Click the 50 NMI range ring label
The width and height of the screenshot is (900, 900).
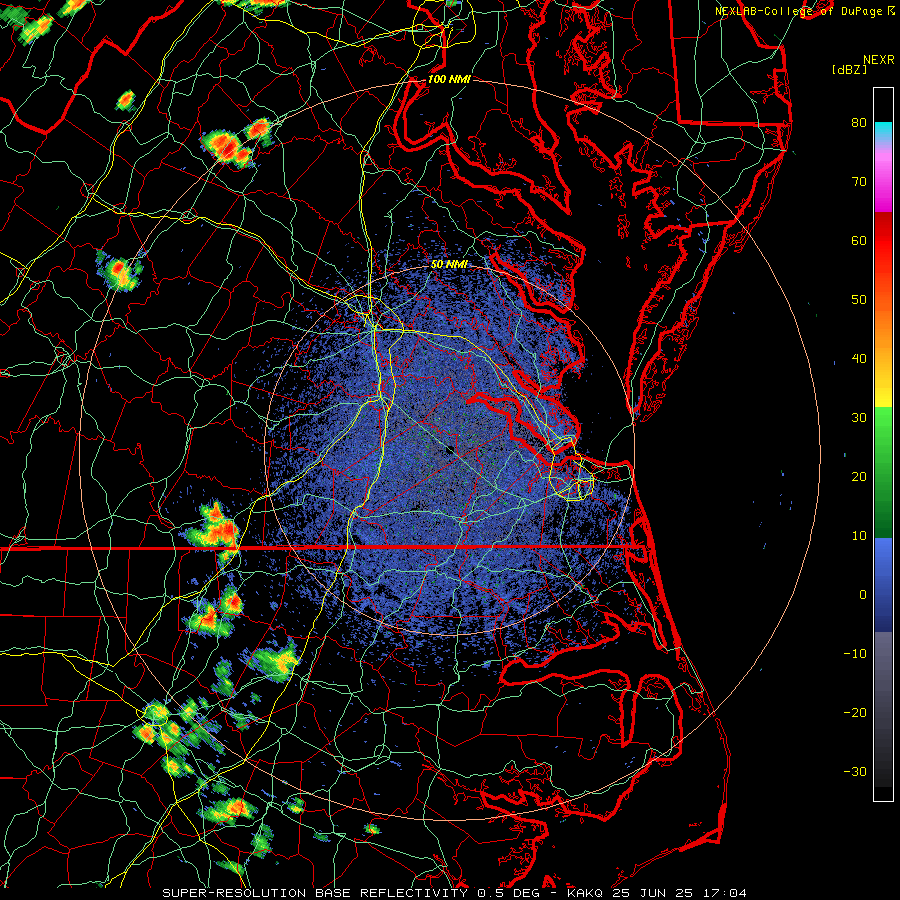[449, 264]
